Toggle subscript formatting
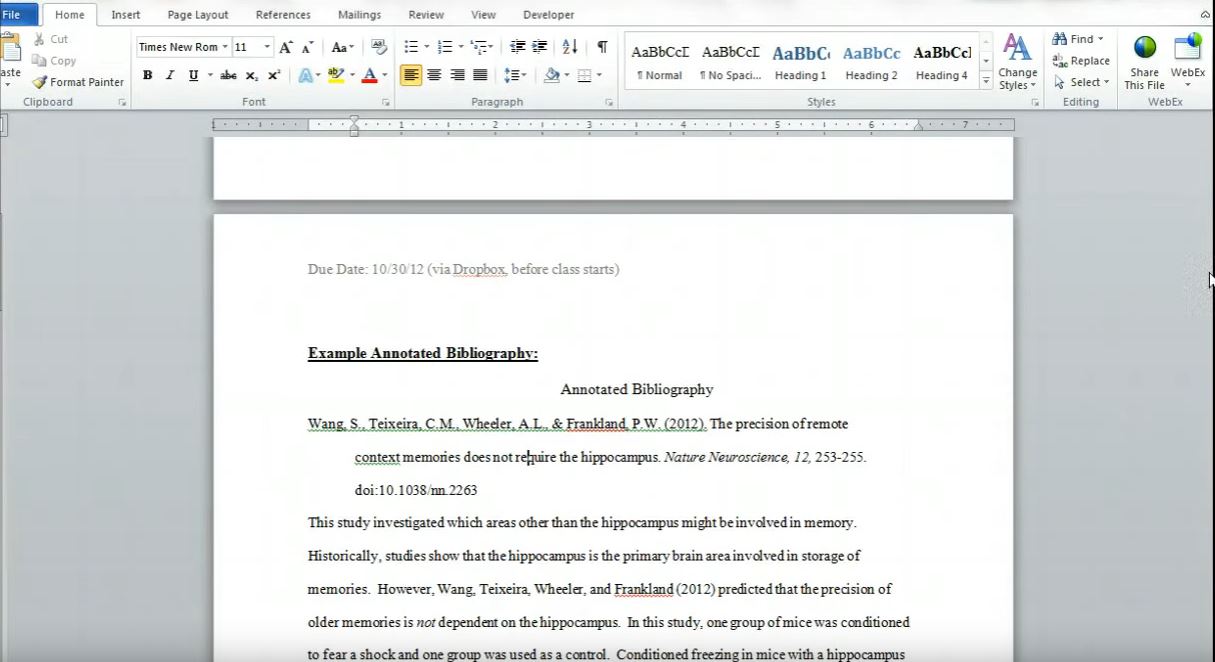This screenshot has height=662, width=1215. click(x=252, y=75)
